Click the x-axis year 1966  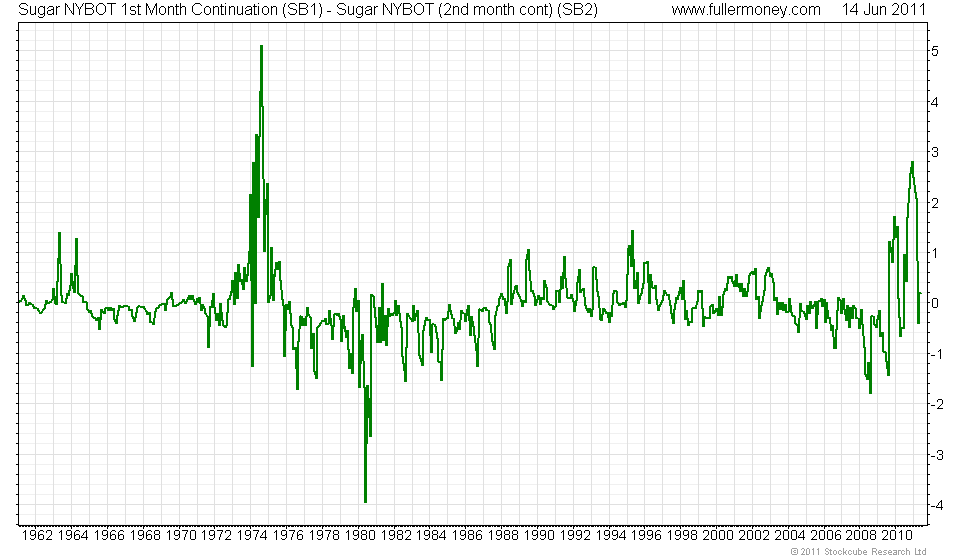coord(109,536)
